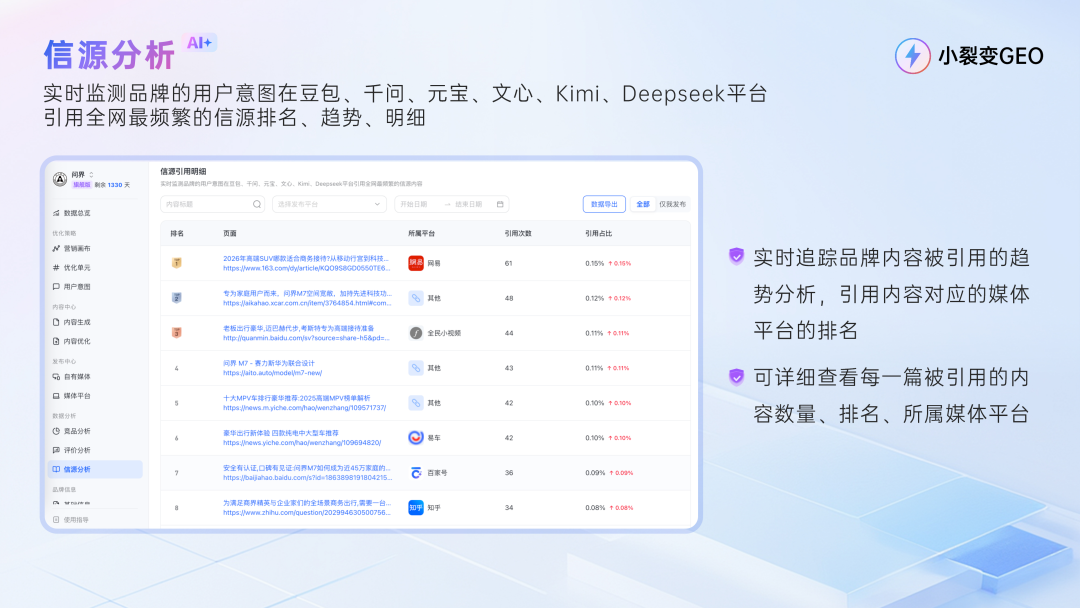Viewport: 1080px width, 608px height.
Task: Open the 为满足商界精英 Zhihu link
Action: pyautogui.click(x=307, y=503)
